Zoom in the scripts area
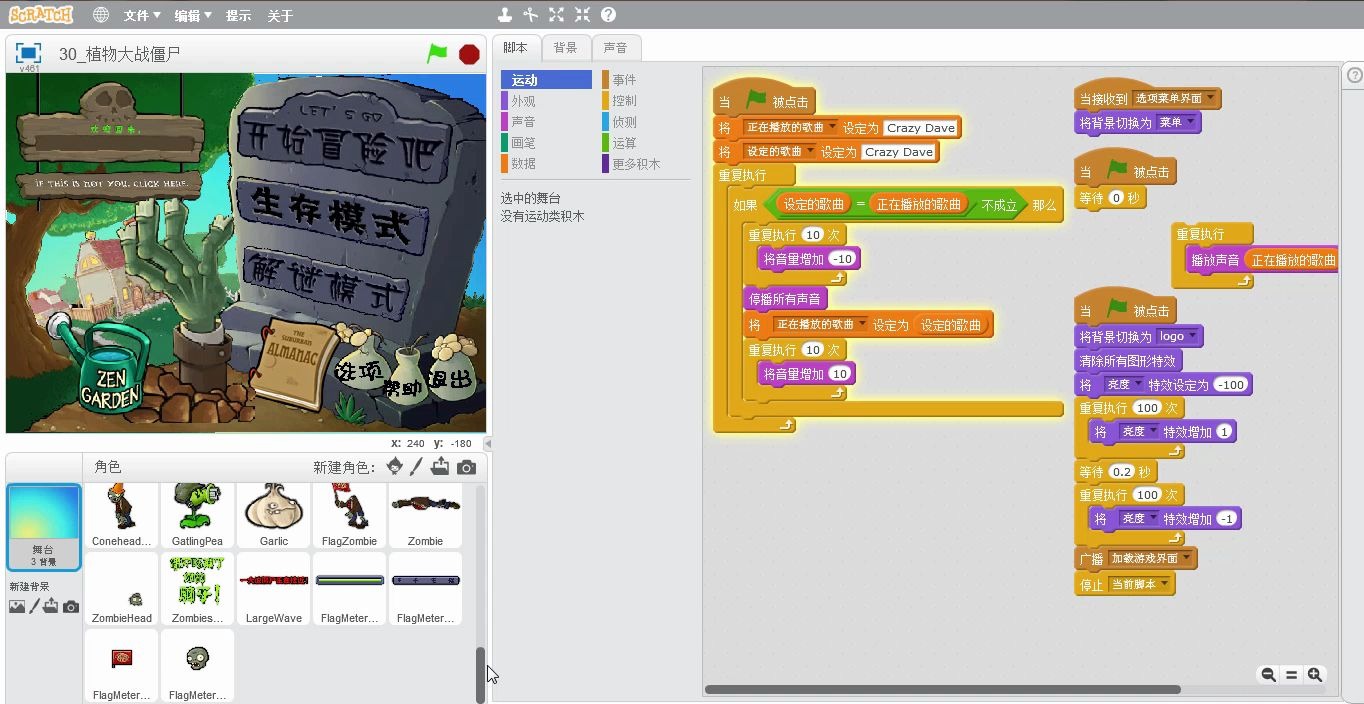 [x=1315, y=675]
